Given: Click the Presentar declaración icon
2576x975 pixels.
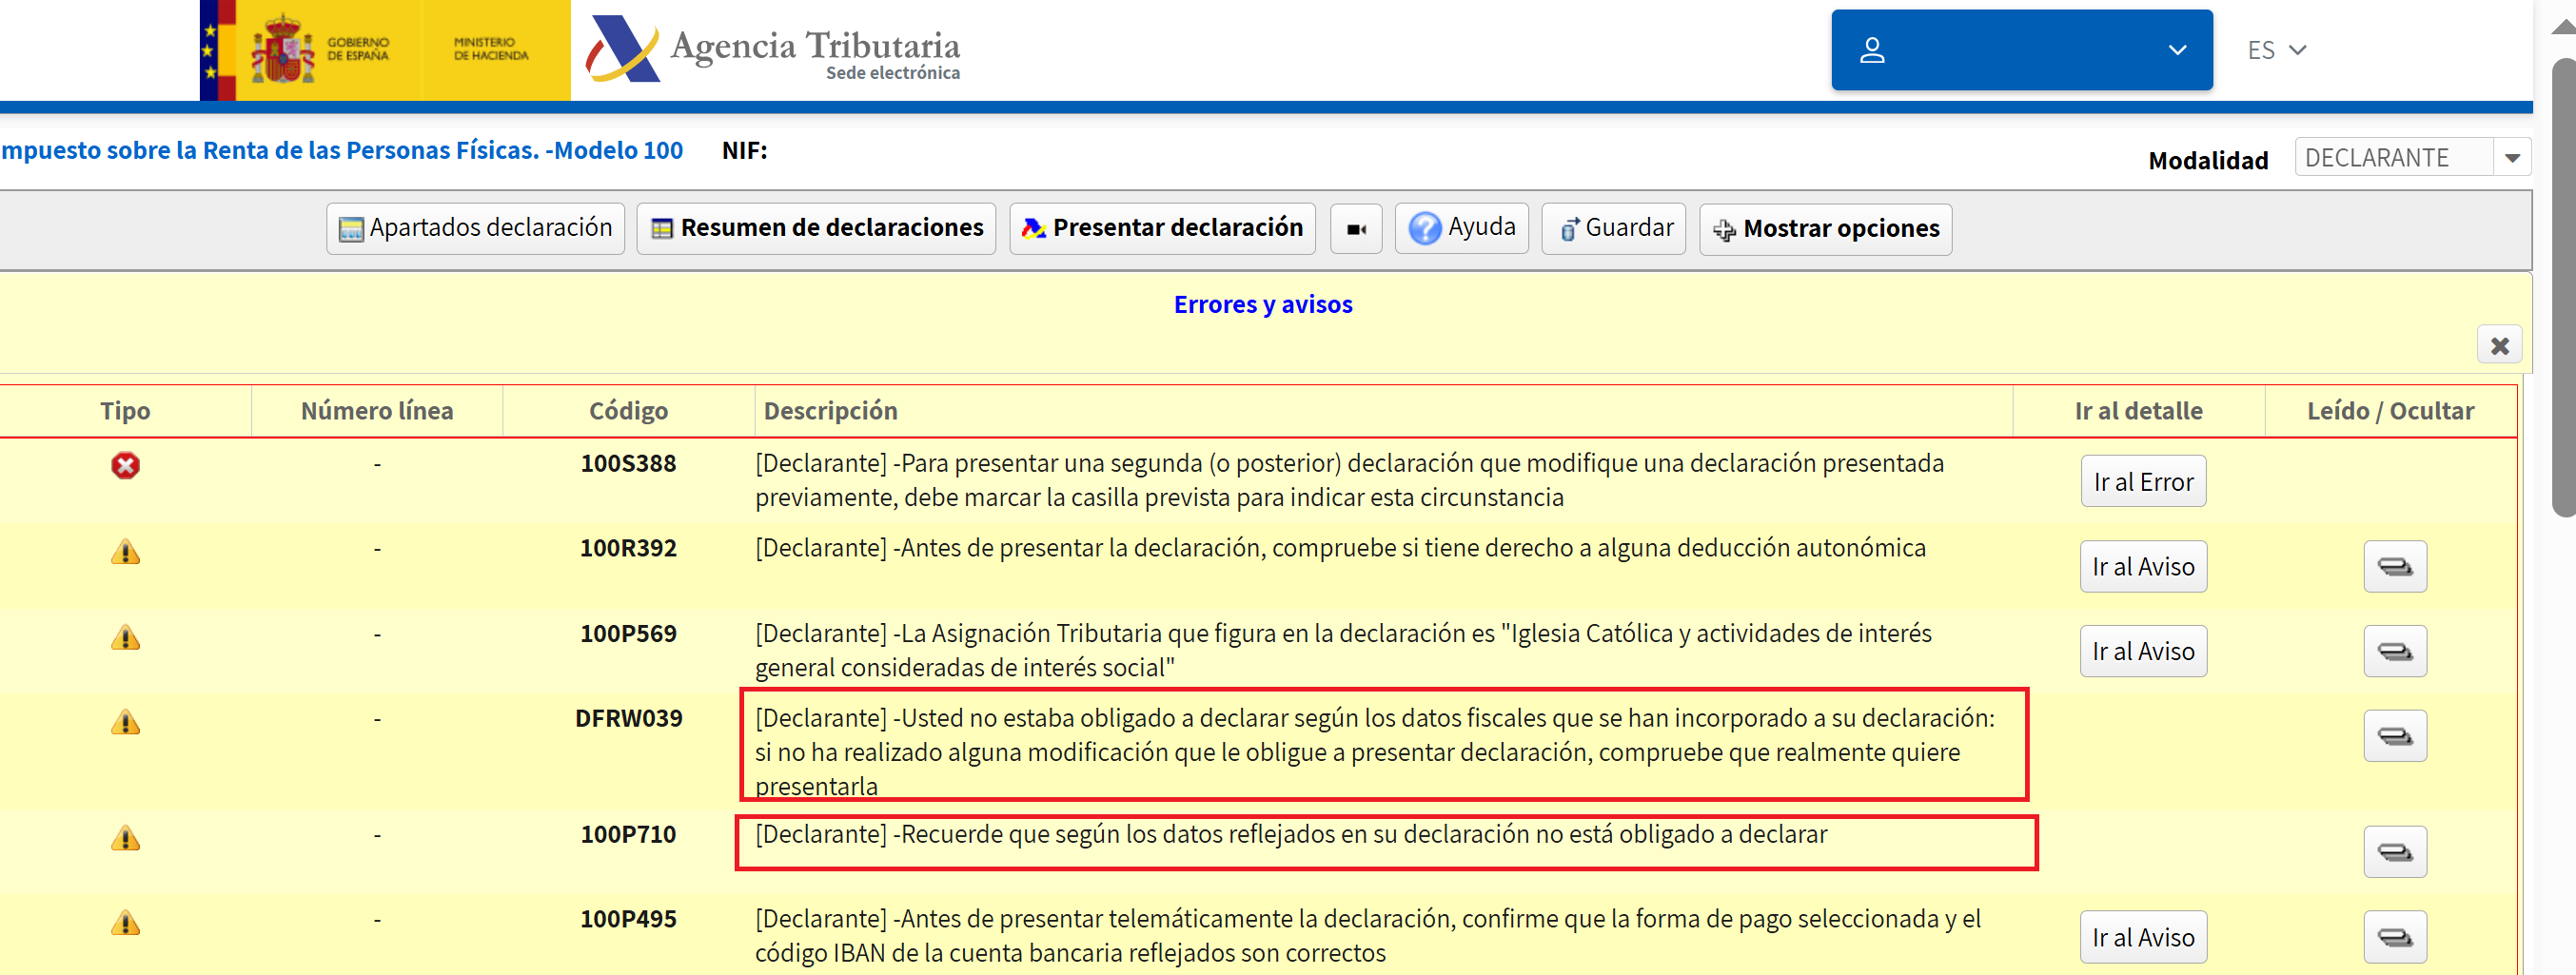Looking at the screenshot, I should [x=1034, y=228].
